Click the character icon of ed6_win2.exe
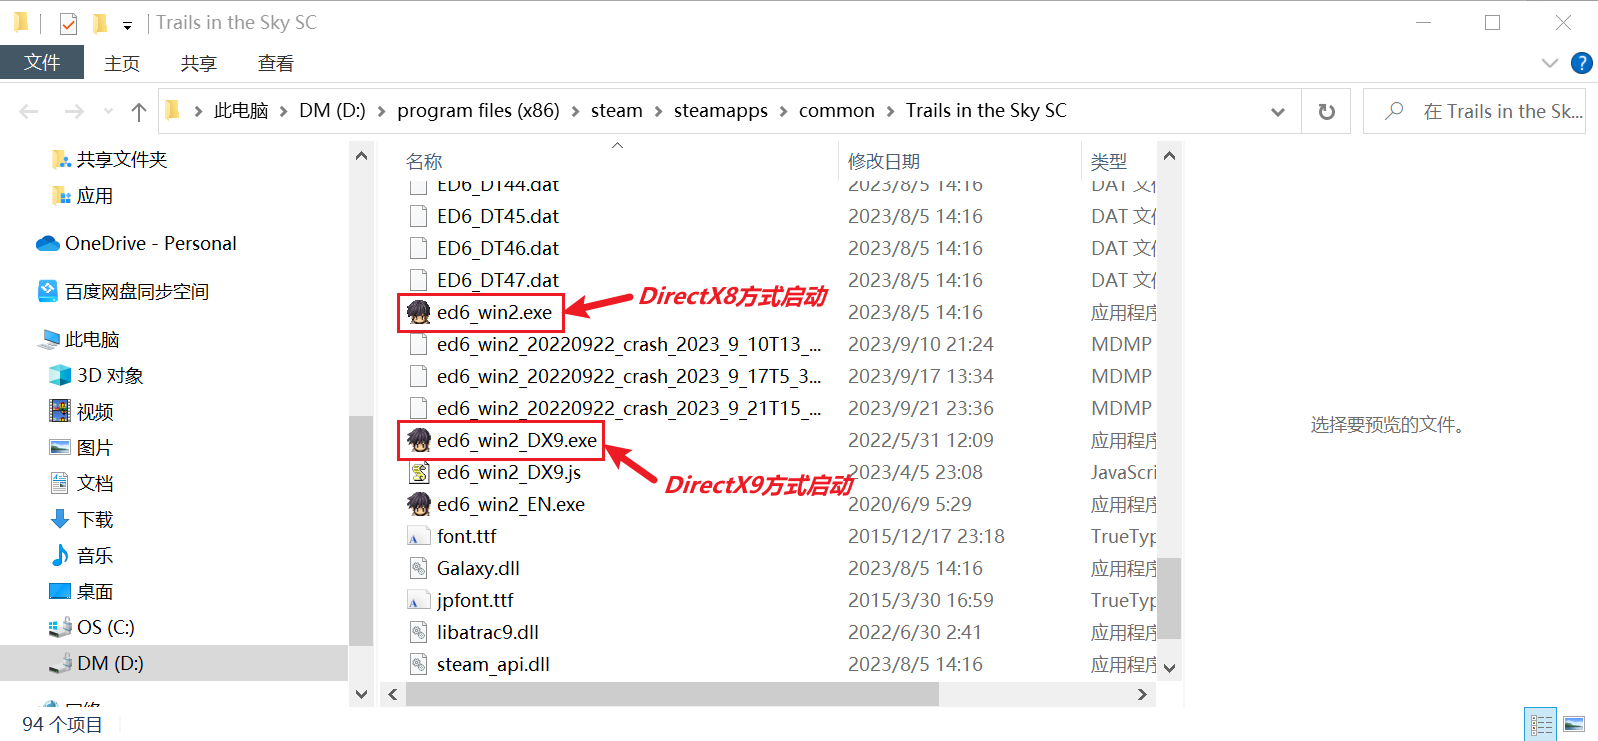The width and height of the screenshot is (1598, 741). (419, 312)
